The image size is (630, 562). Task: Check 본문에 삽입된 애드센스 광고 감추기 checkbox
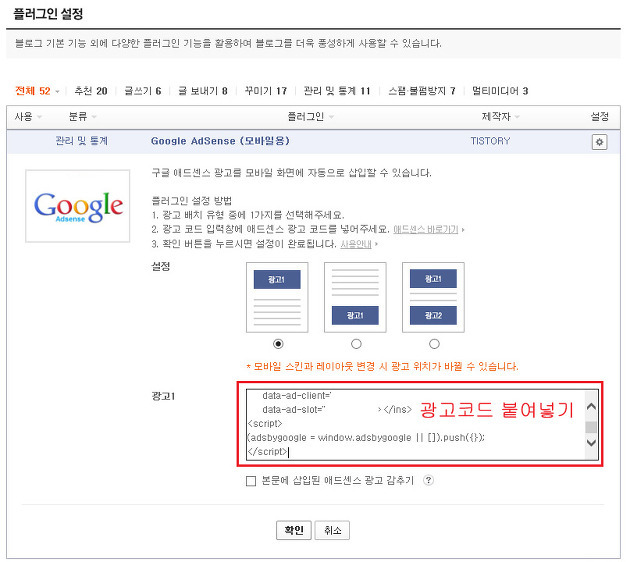pos(251,481)
